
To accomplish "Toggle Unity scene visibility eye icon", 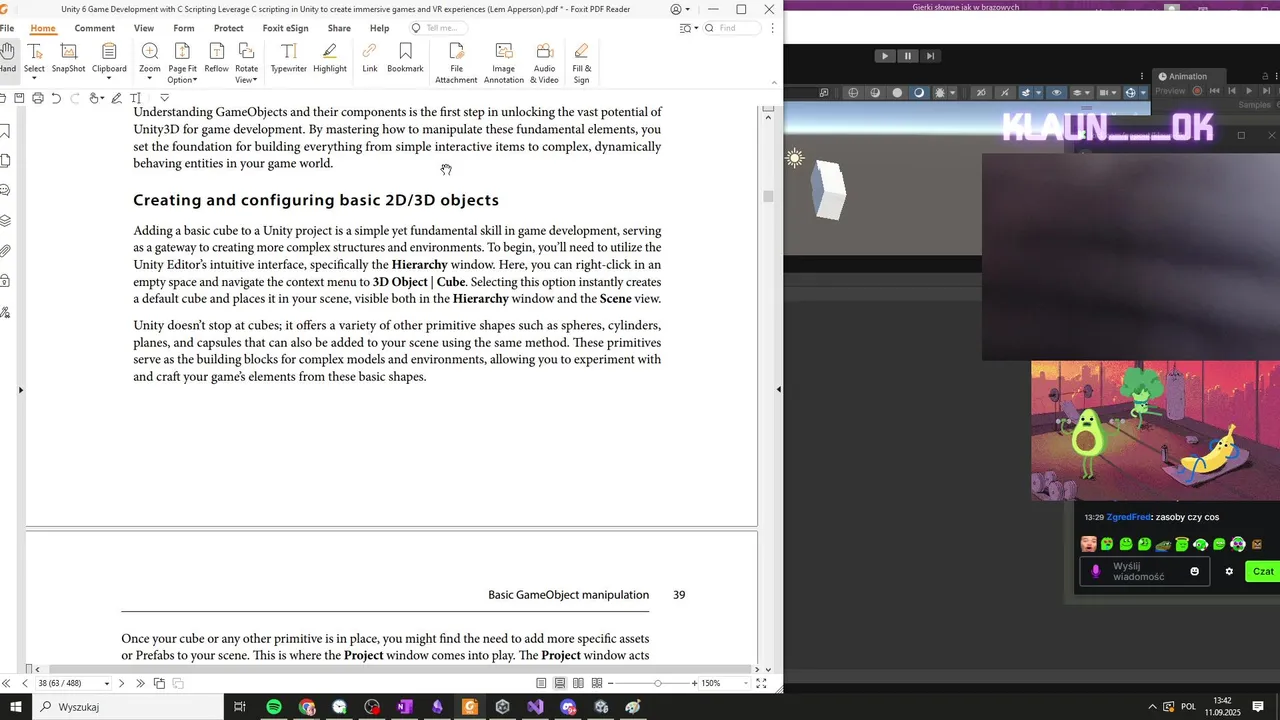I will [x=1057, y=93].
